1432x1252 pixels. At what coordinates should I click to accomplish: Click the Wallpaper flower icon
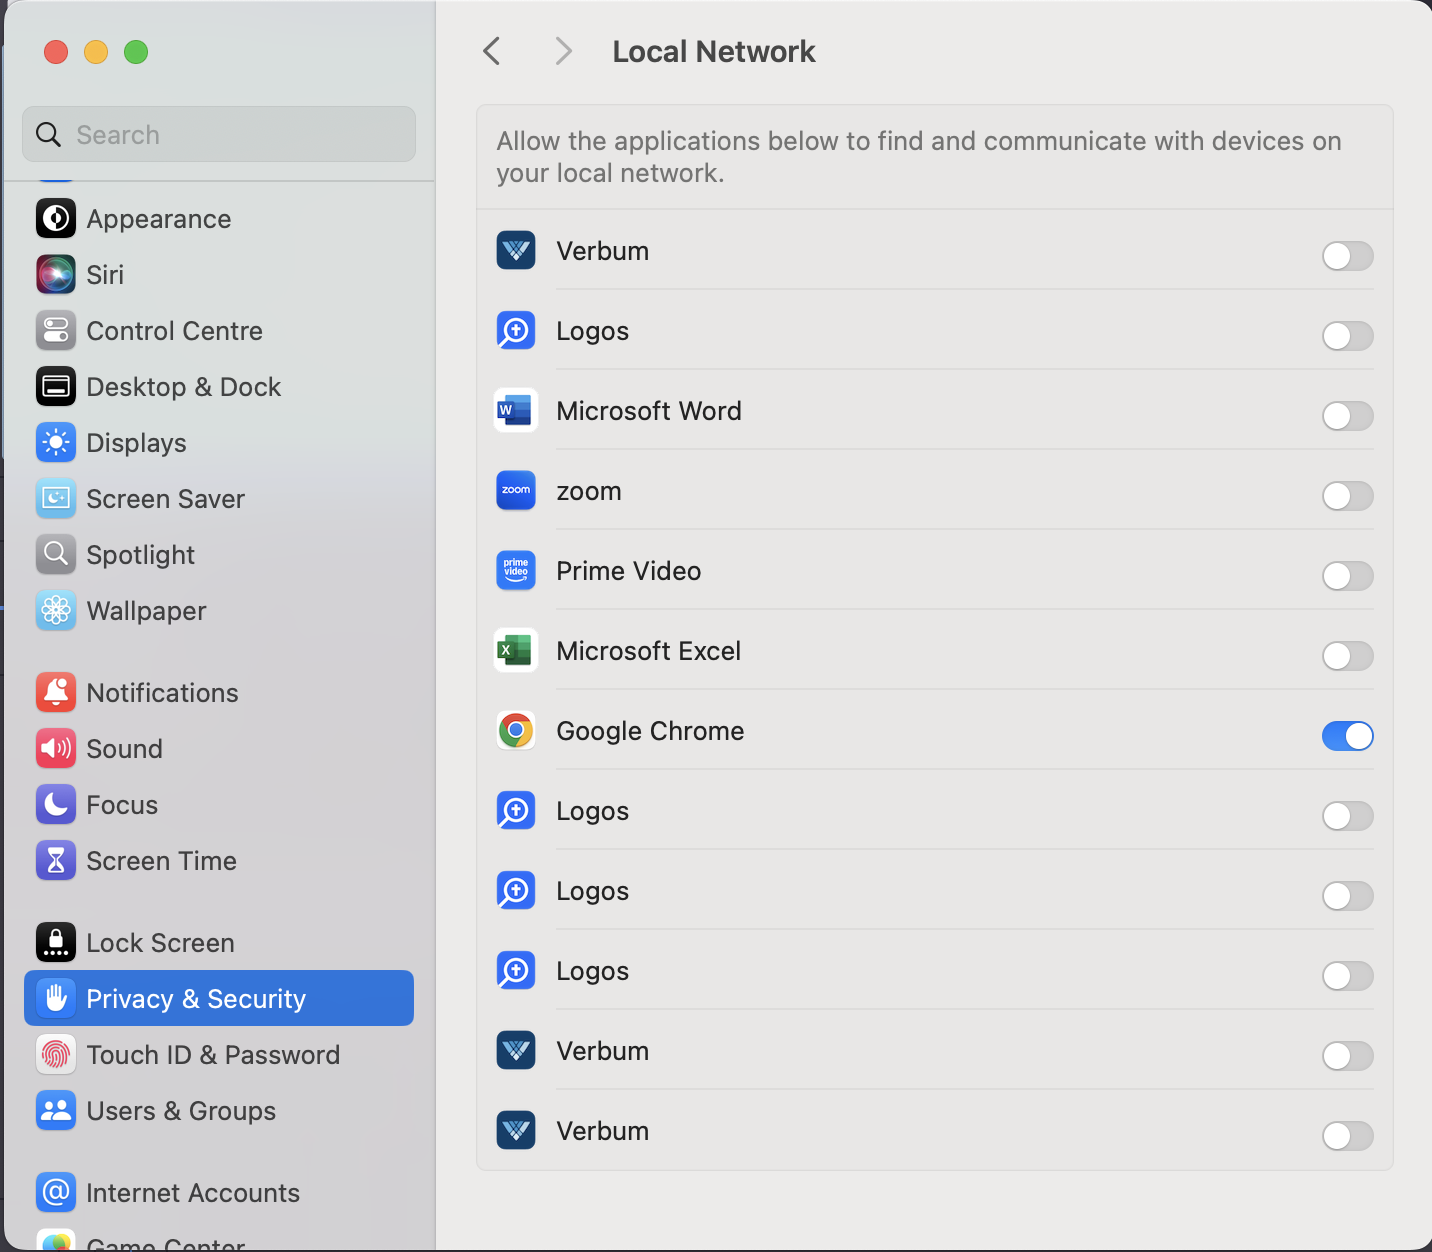(56, 610)
